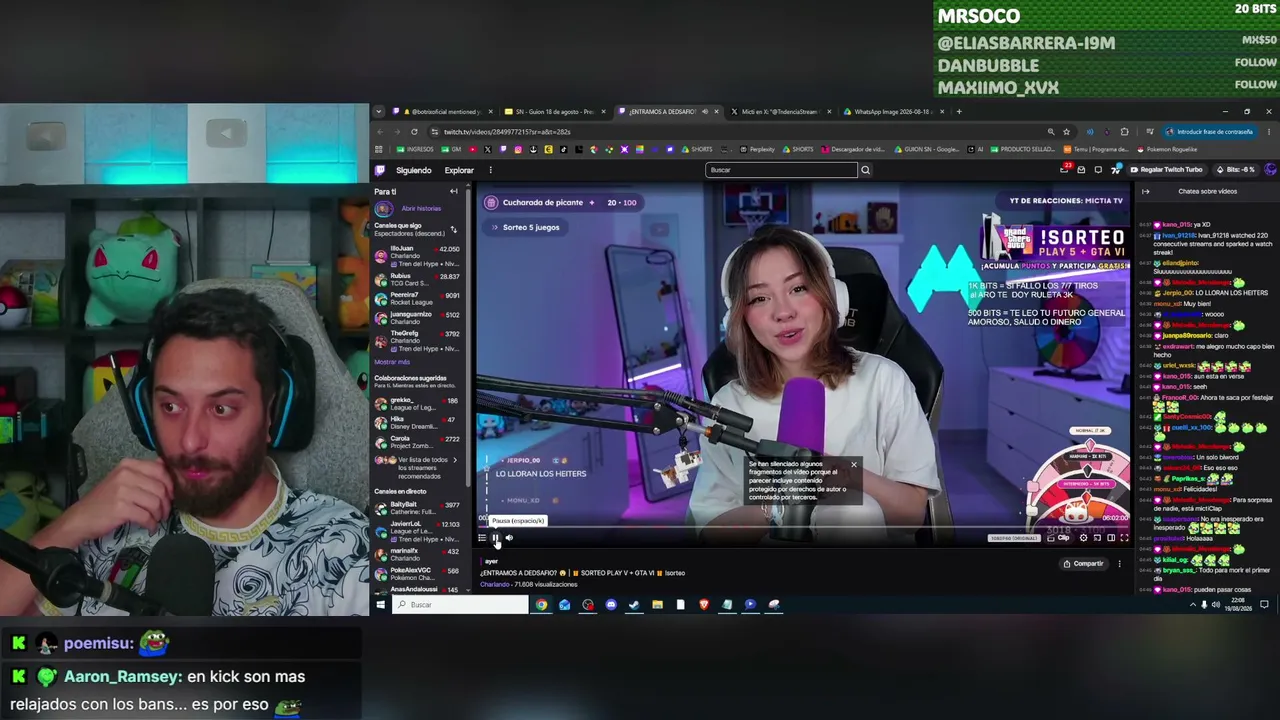Collapse the video chat panel
The image size is (1280, 720).
(x=1146, y=191)
